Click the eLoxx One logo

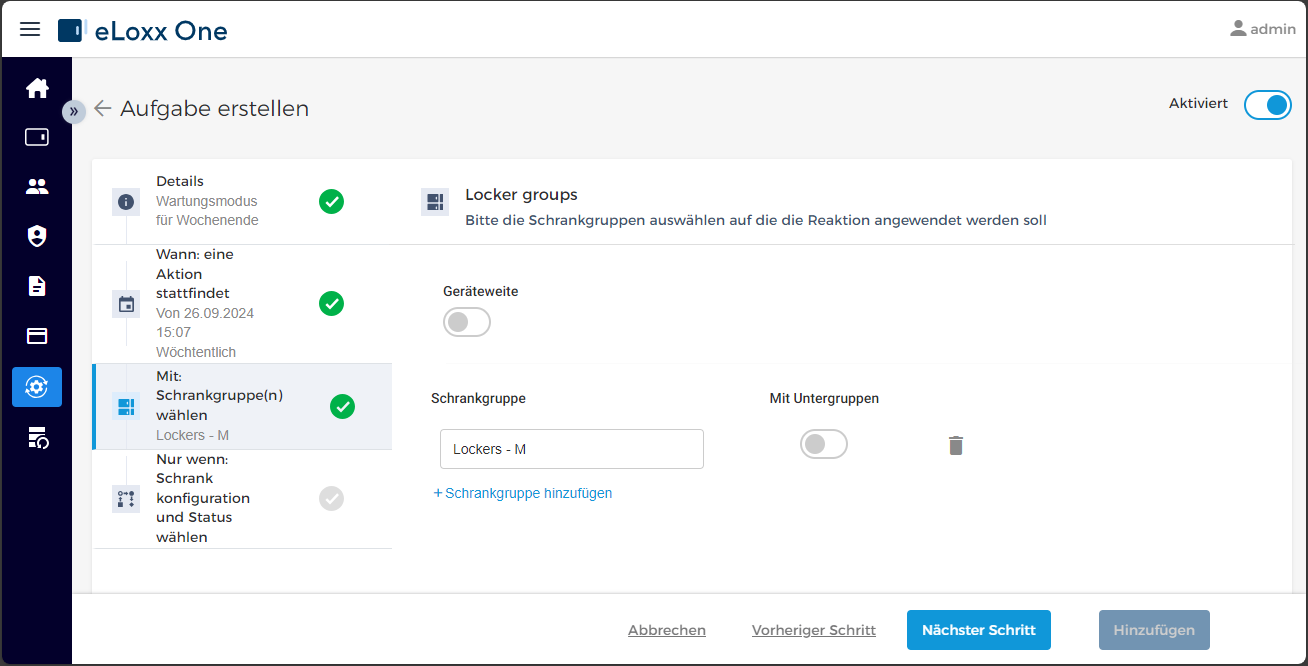[143, 31]
